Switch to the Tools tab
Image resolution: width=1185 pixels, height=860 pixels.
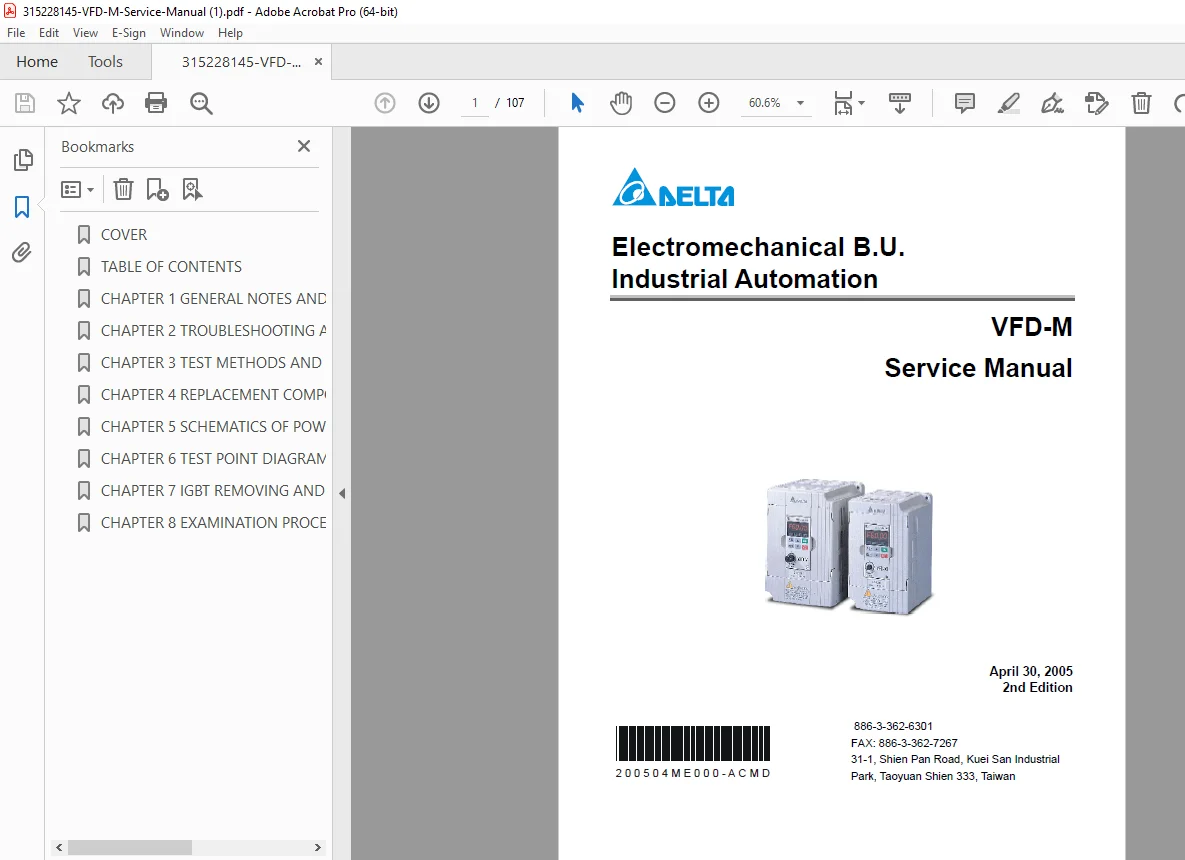[105, 61]
